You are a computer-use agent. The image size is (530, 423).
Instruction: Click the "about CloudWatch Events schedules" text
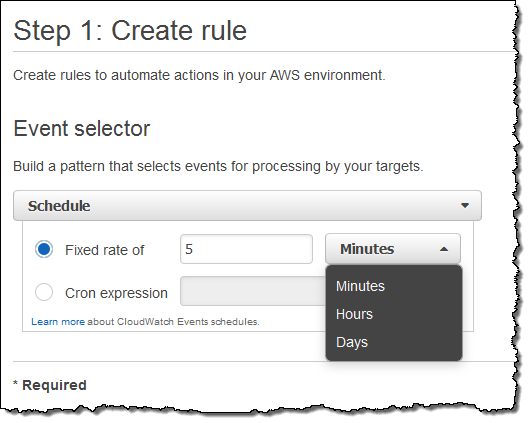tap(173, 322)
